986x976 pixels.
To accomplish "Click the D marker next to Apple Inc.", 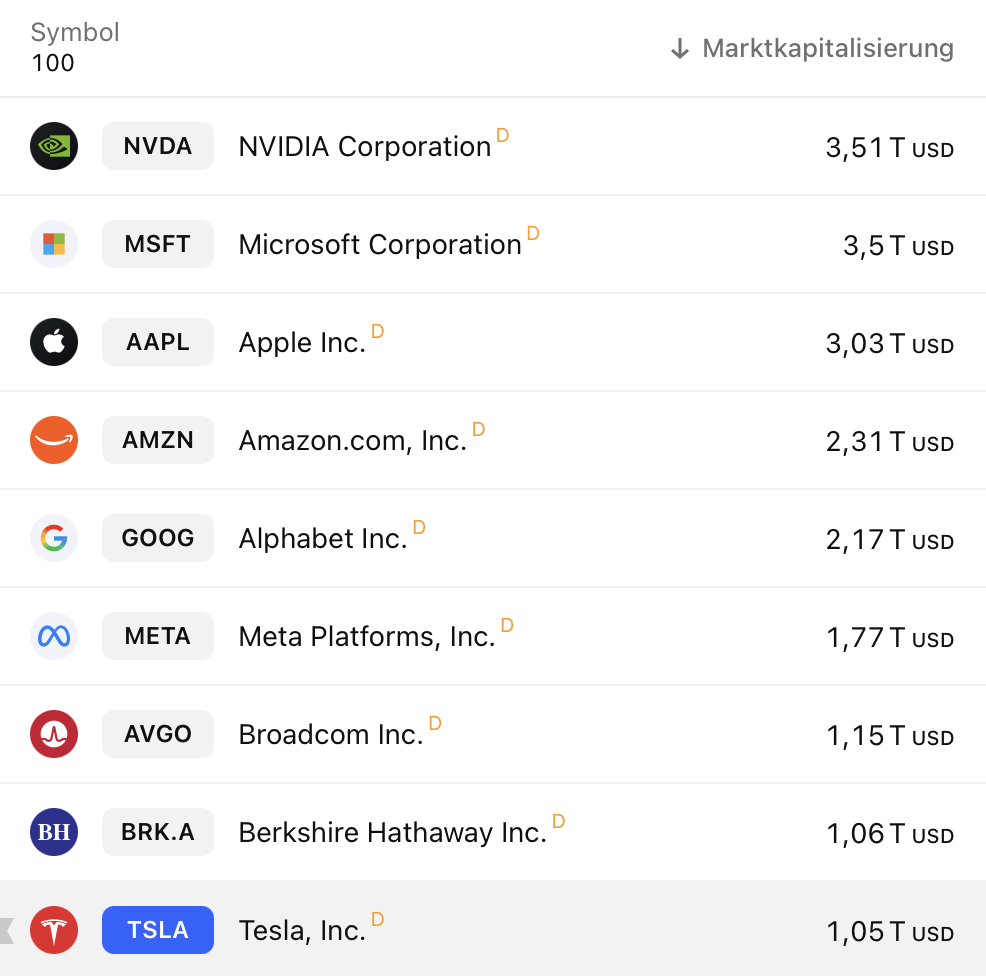I will 377,331.
